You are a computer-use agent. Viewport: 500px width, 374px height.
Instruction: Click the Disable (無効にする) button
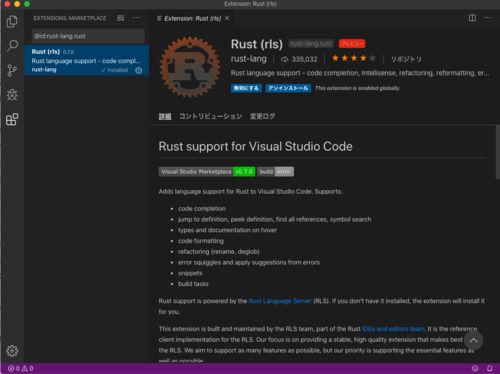[246, 88]
